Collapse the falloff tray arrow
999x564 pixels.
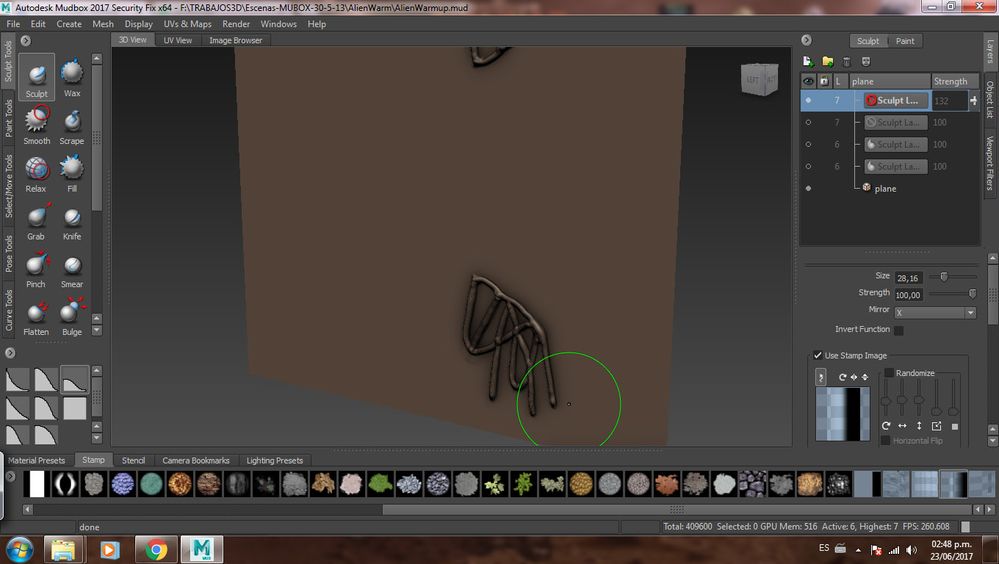(x=10, y=352)
